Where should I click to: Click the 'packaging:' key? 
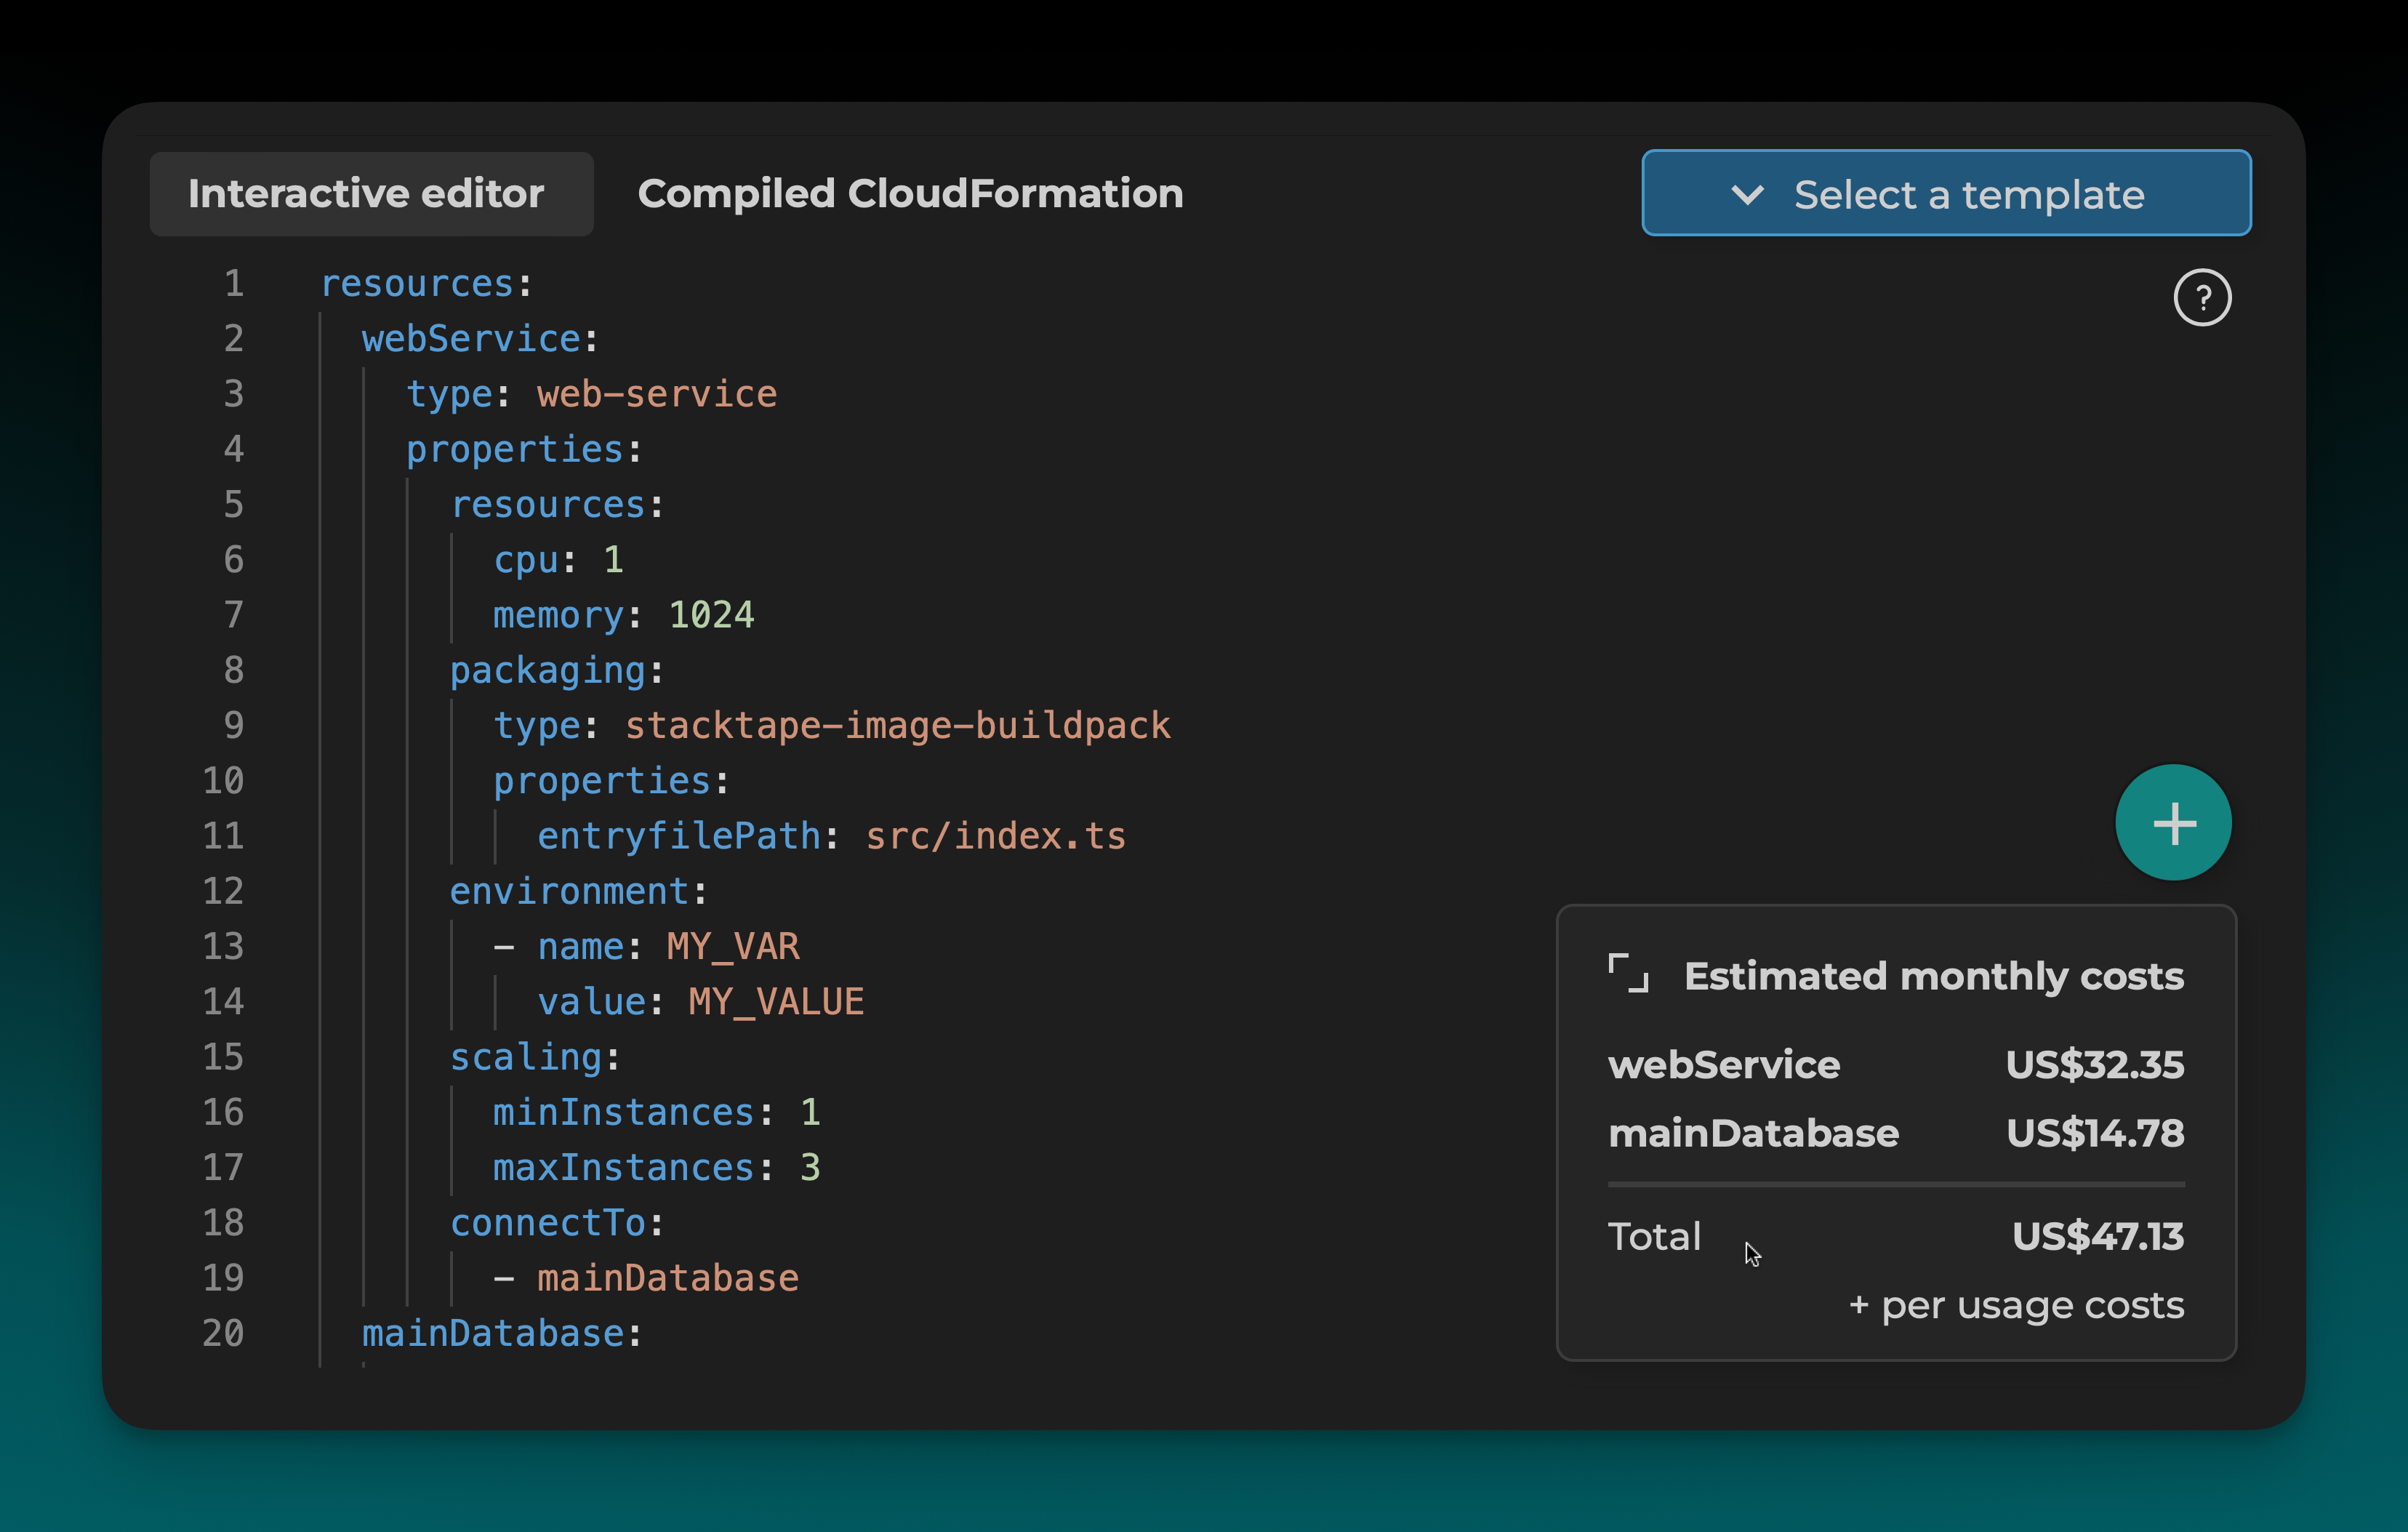pyautogui.click(x=557, y=671)
